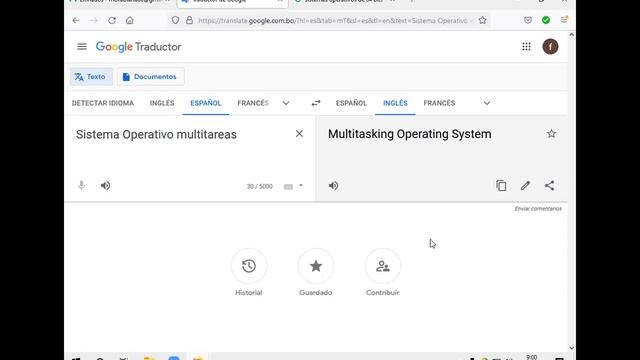Expand more source languages

point(286,103)
